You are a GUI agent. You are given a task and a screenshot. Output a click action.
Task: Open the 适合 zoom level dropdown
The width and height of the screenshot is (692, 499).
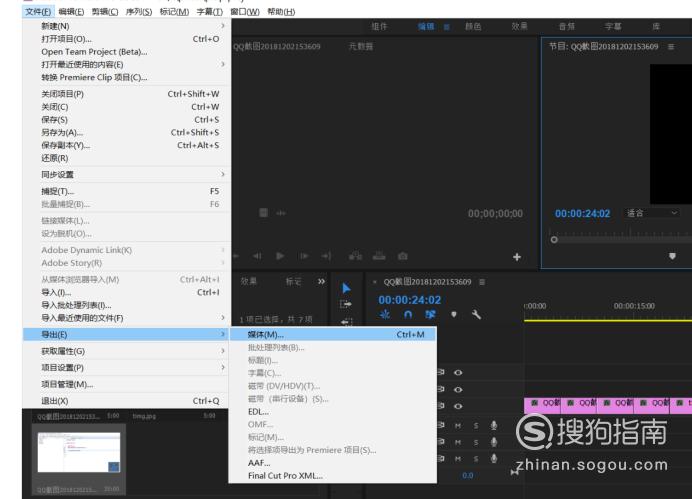click(x=652, y=213)
